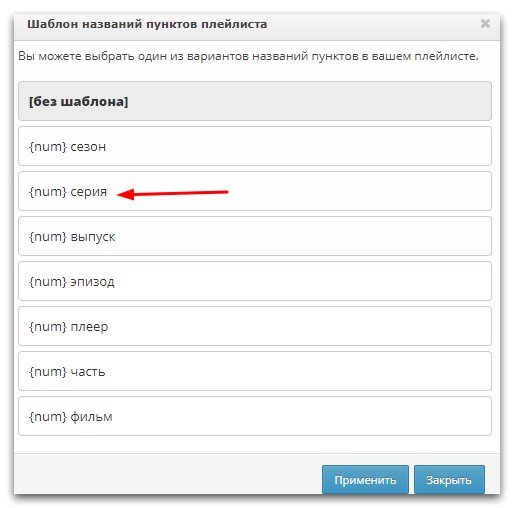
Task: Click the Закрыть button
Action: (x=449, y=480)
